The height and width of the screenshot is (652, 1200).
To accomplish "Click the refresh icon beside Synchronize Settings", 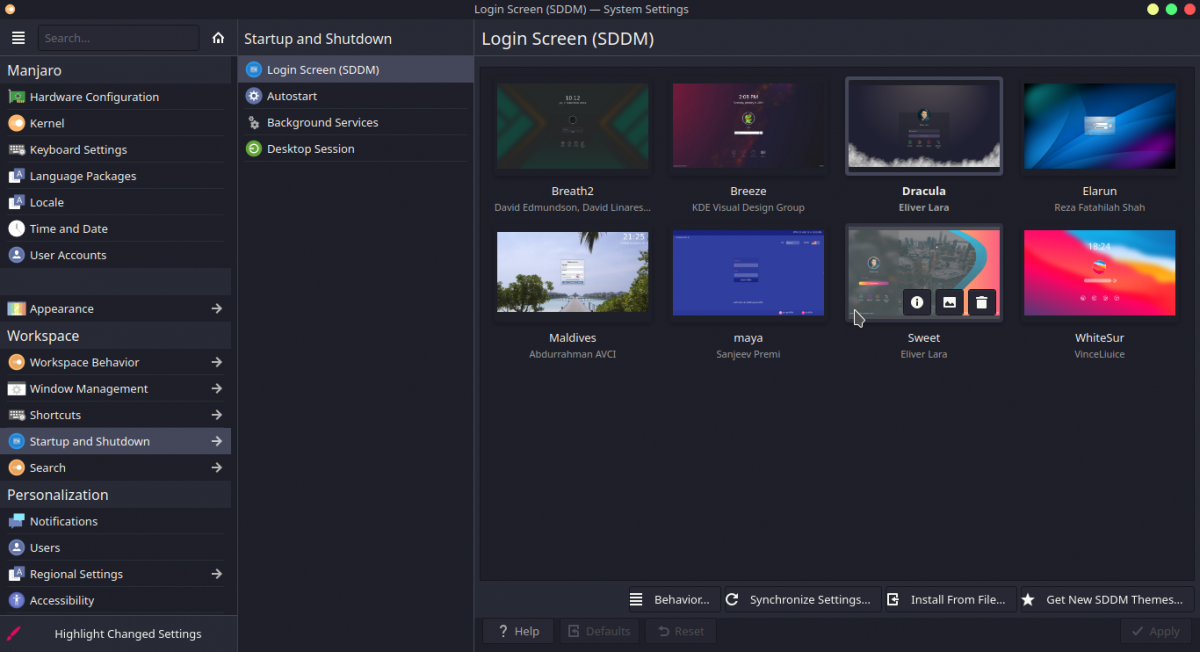I will click(x=732, y=599).
